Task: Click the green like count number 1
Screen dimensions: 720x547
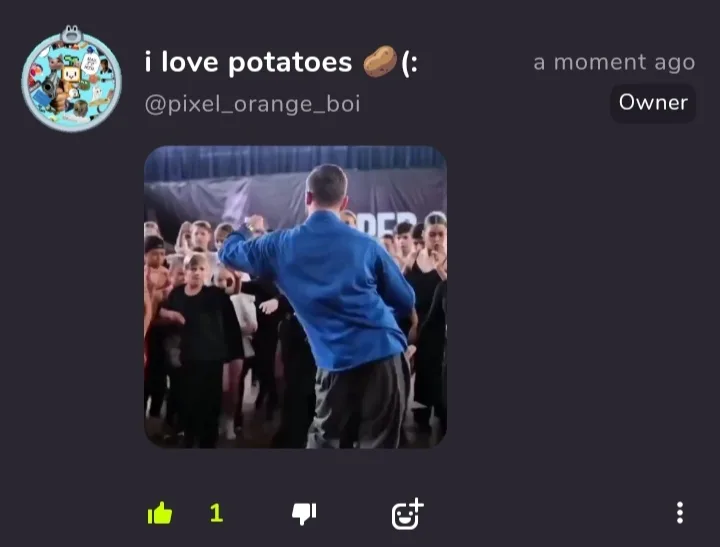Action: (216, 513)
